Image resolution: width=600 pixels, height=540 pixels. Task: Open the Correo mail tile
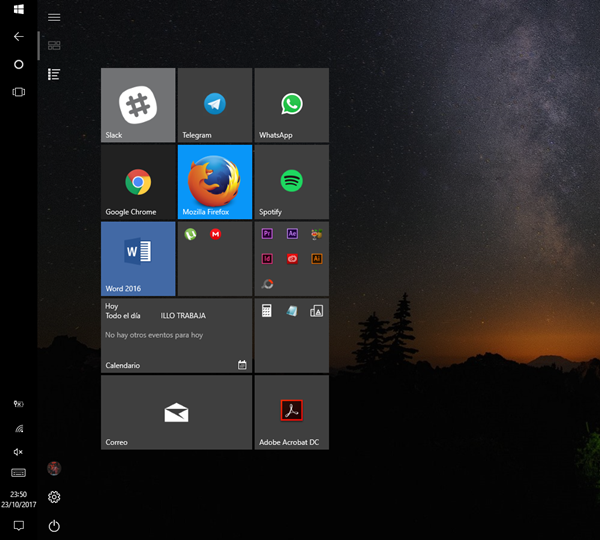(176, 412)
